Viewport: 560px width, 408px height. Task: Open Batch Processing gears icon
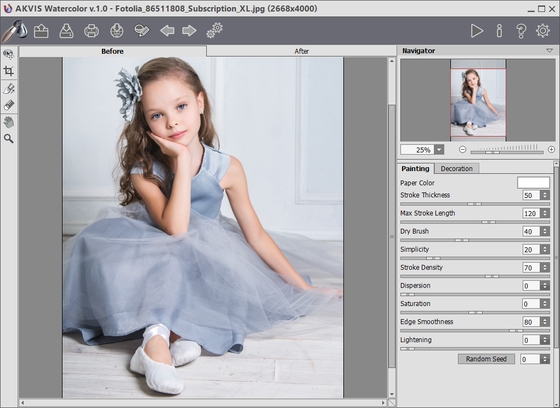pos(215,30)
